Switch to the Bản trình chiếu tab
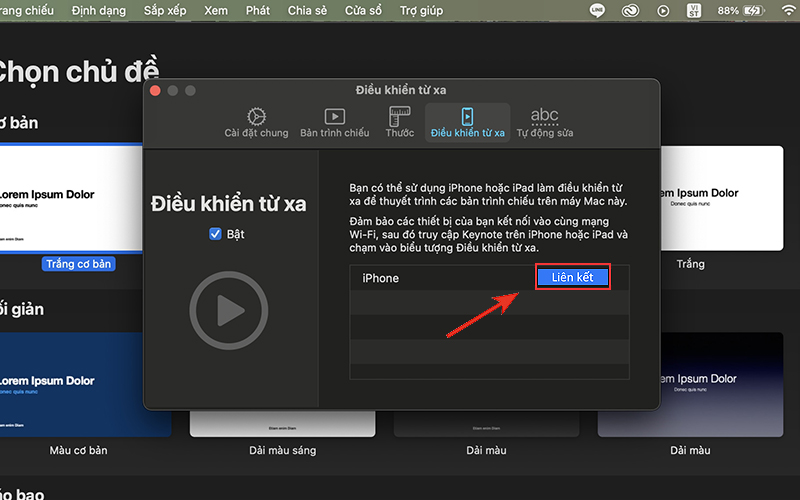This screenshot has height=500, width=800. (x=334, y=123)
